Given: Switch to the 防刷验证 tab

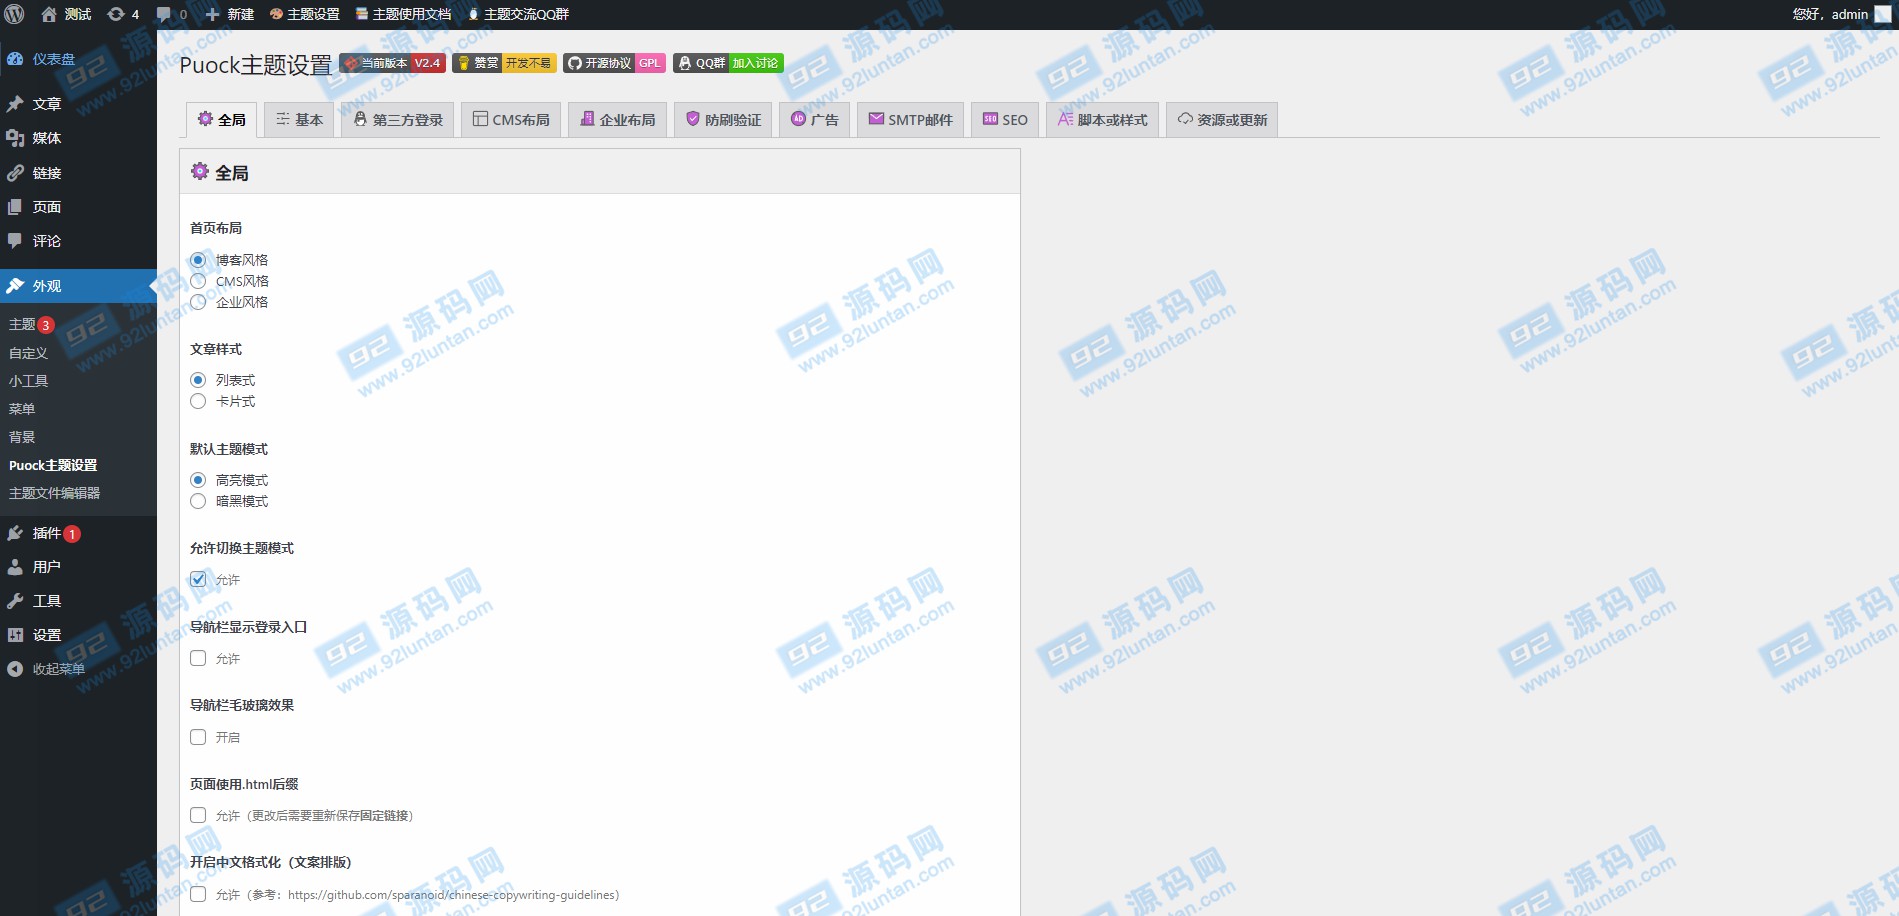Looking at the screenshot, I should click(723, 120).
